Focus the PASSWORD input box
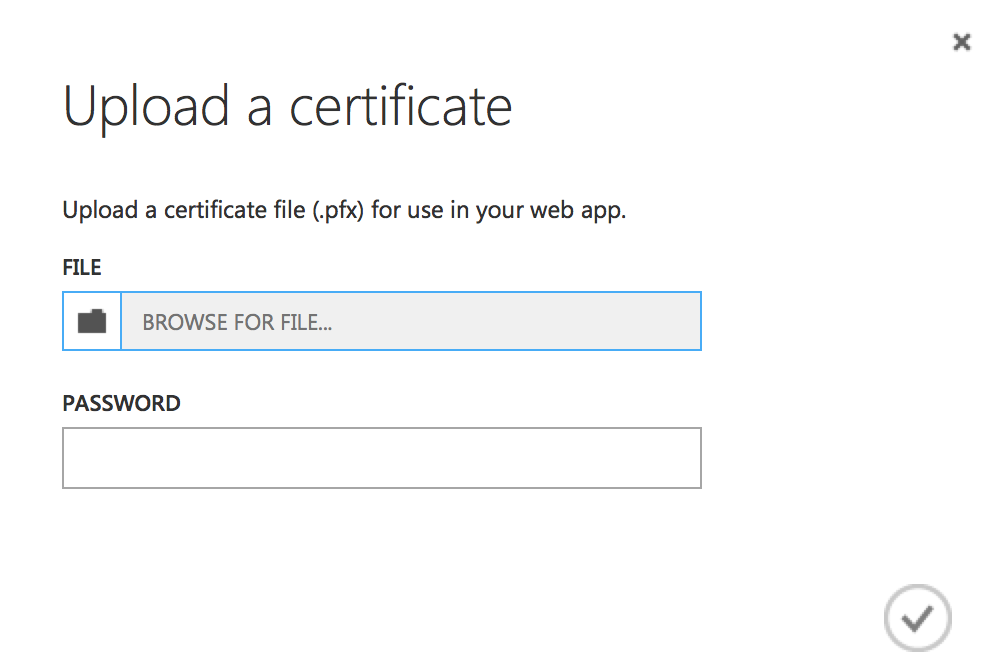1002x670 pixels. [x=381, y=458]
